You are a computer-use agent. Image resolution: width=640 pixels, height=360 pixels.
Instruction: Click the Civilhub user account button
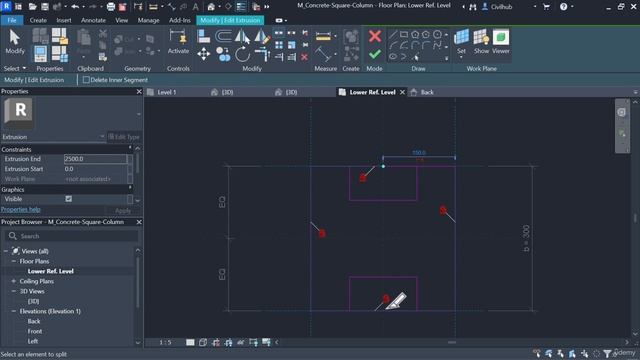pyautogui.click(x=497, y=7)
